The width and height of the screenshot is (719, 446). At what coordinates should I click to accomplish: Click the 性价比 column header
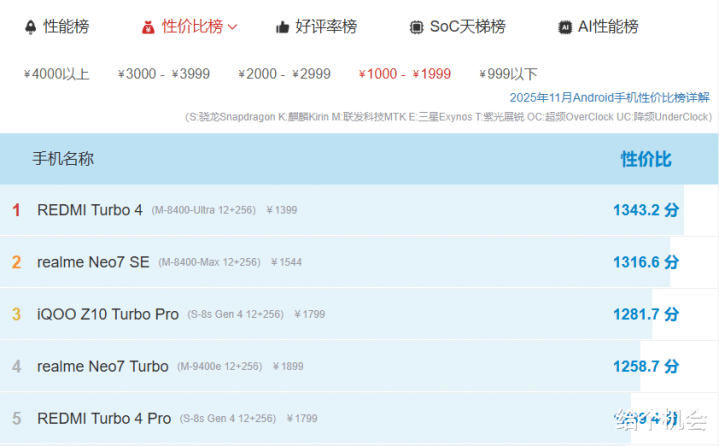pyautogui.click(x=646, y=160)
